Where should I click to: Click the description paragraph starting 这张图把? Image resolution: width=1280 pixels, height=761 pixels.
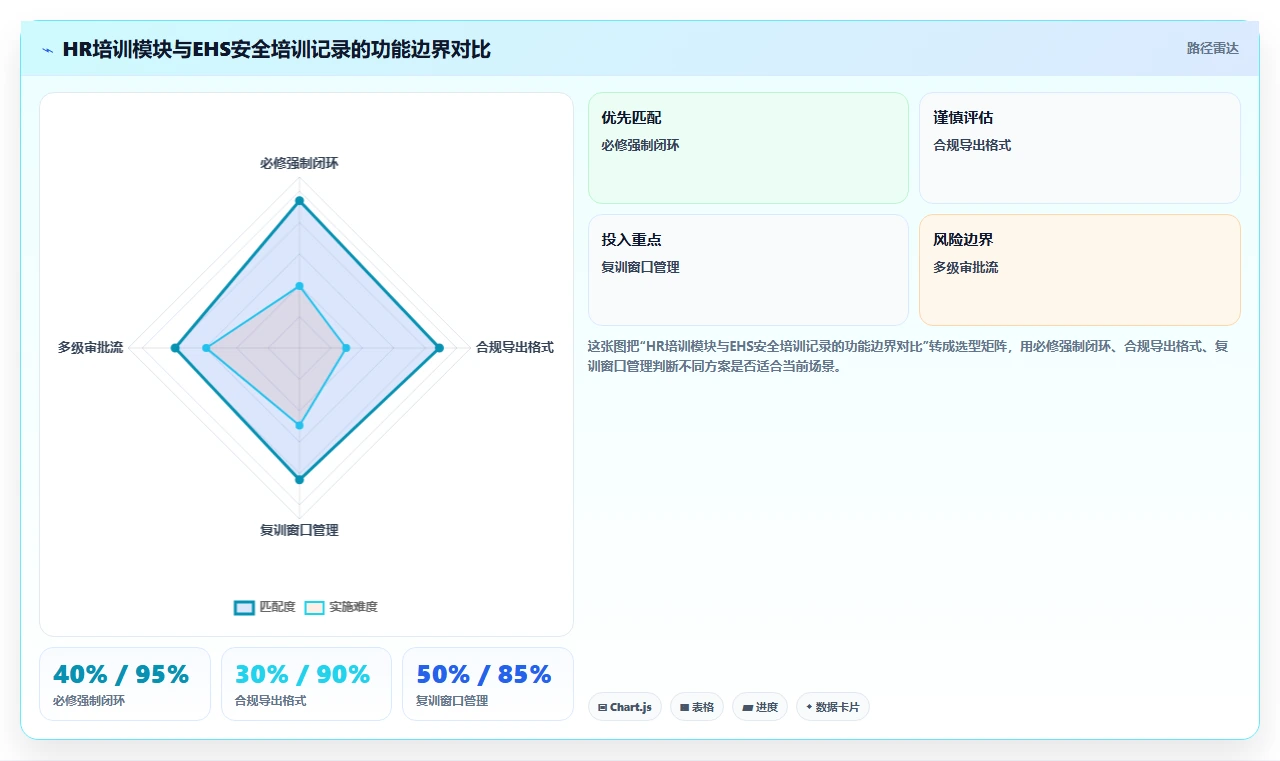pyautogui.click(x=908, y=356)
